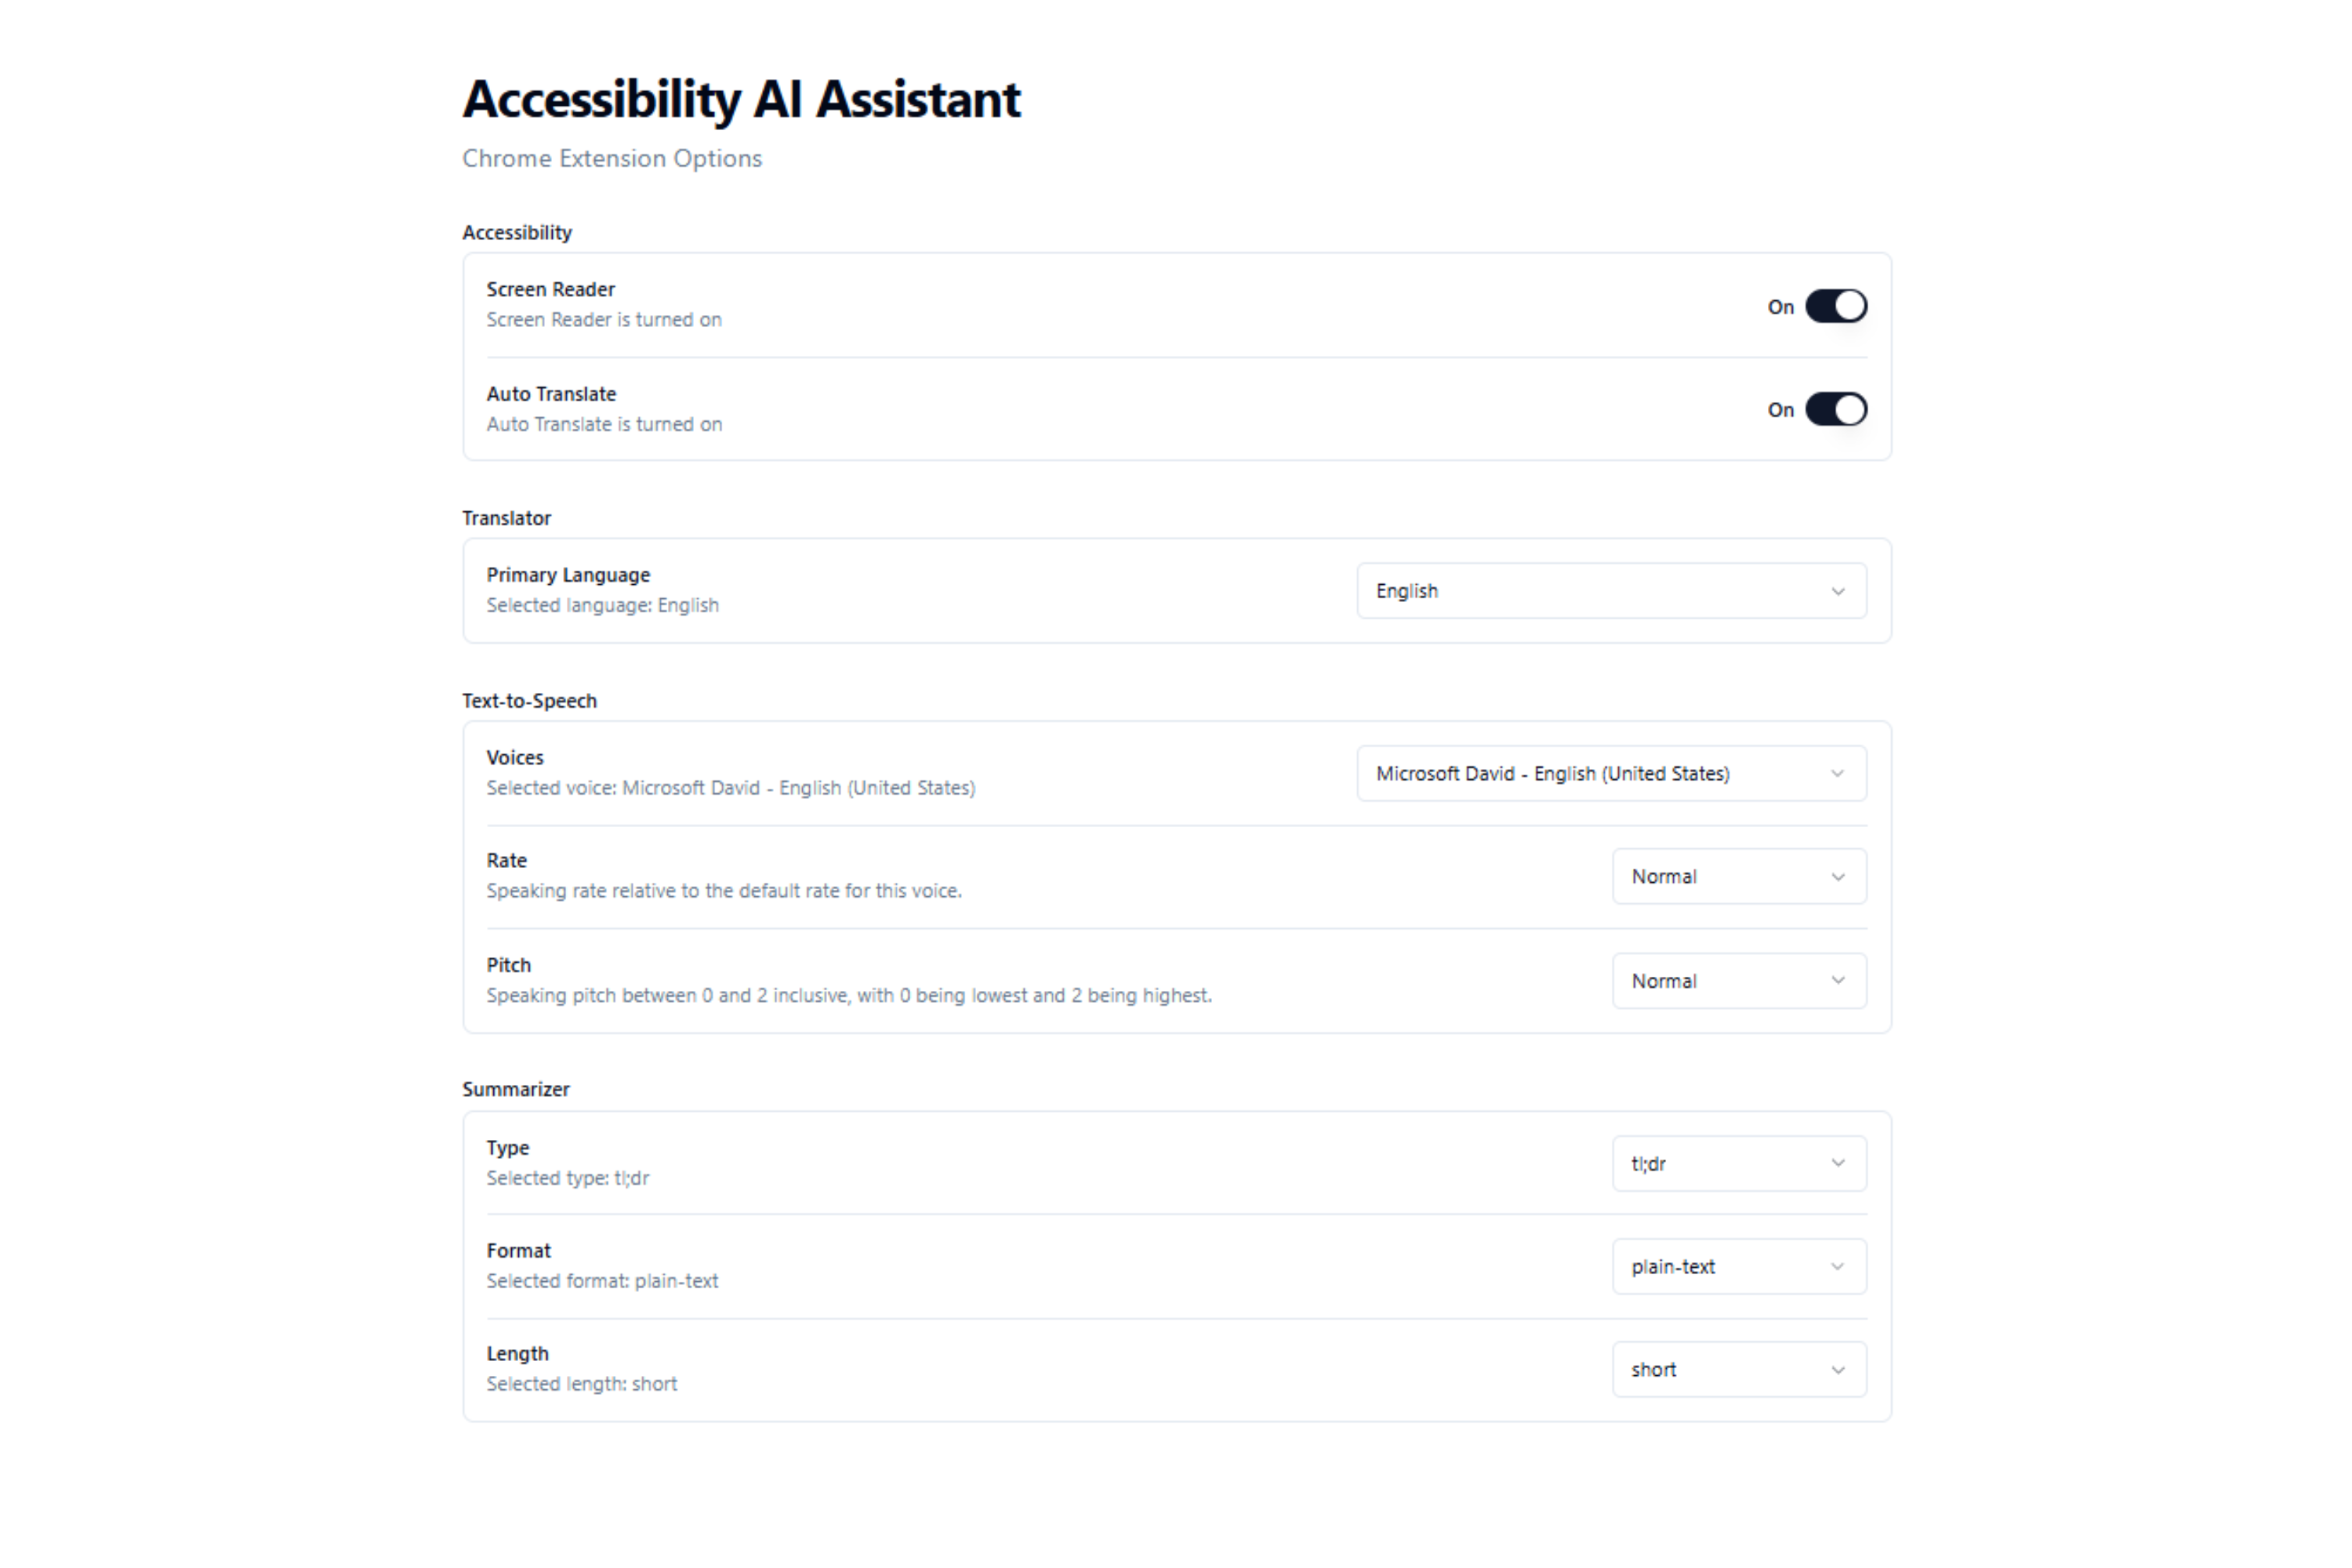Click the chevron icon beside tl;dr

click(x=1838, y=1163)
